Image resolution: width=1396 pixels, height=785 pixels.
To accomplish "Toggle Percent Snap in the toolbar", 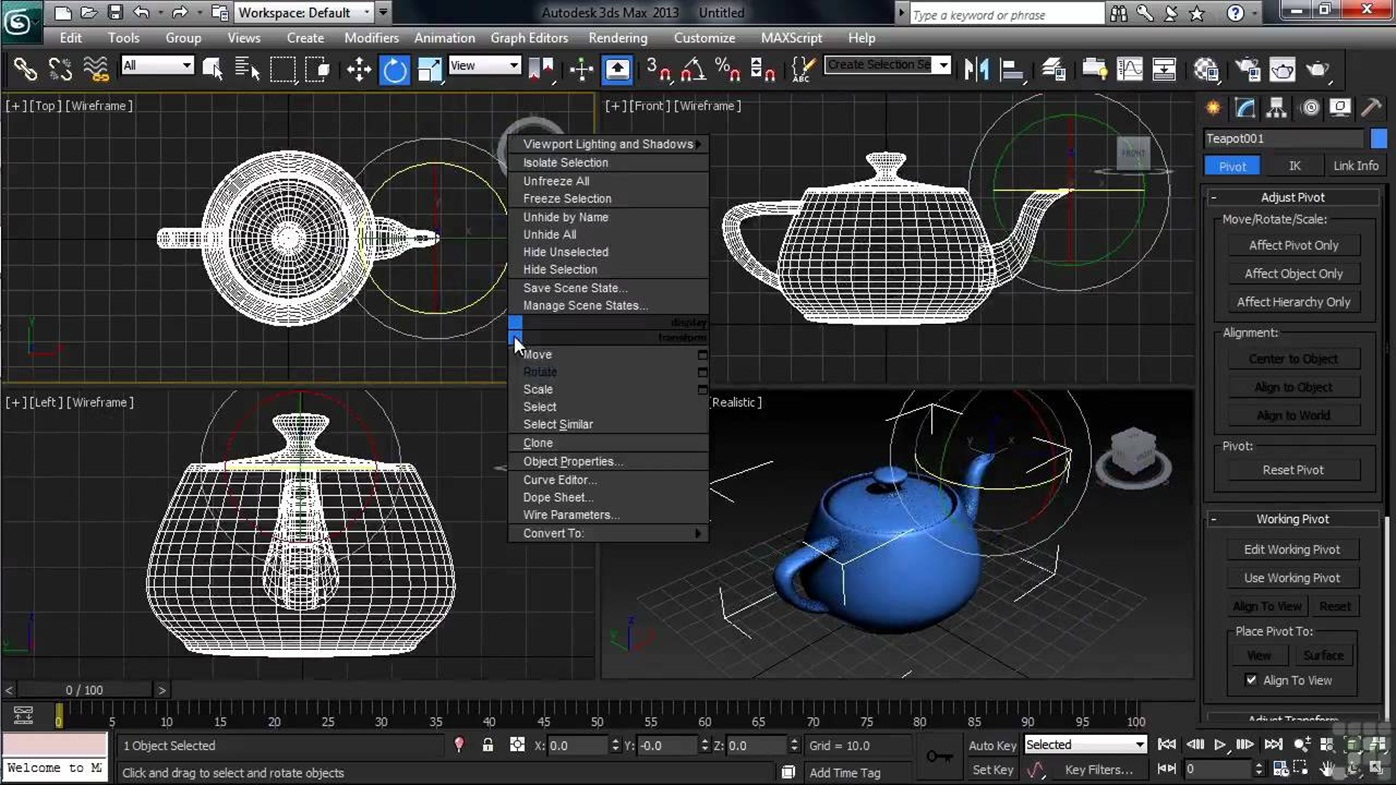I will coord(727,69).
